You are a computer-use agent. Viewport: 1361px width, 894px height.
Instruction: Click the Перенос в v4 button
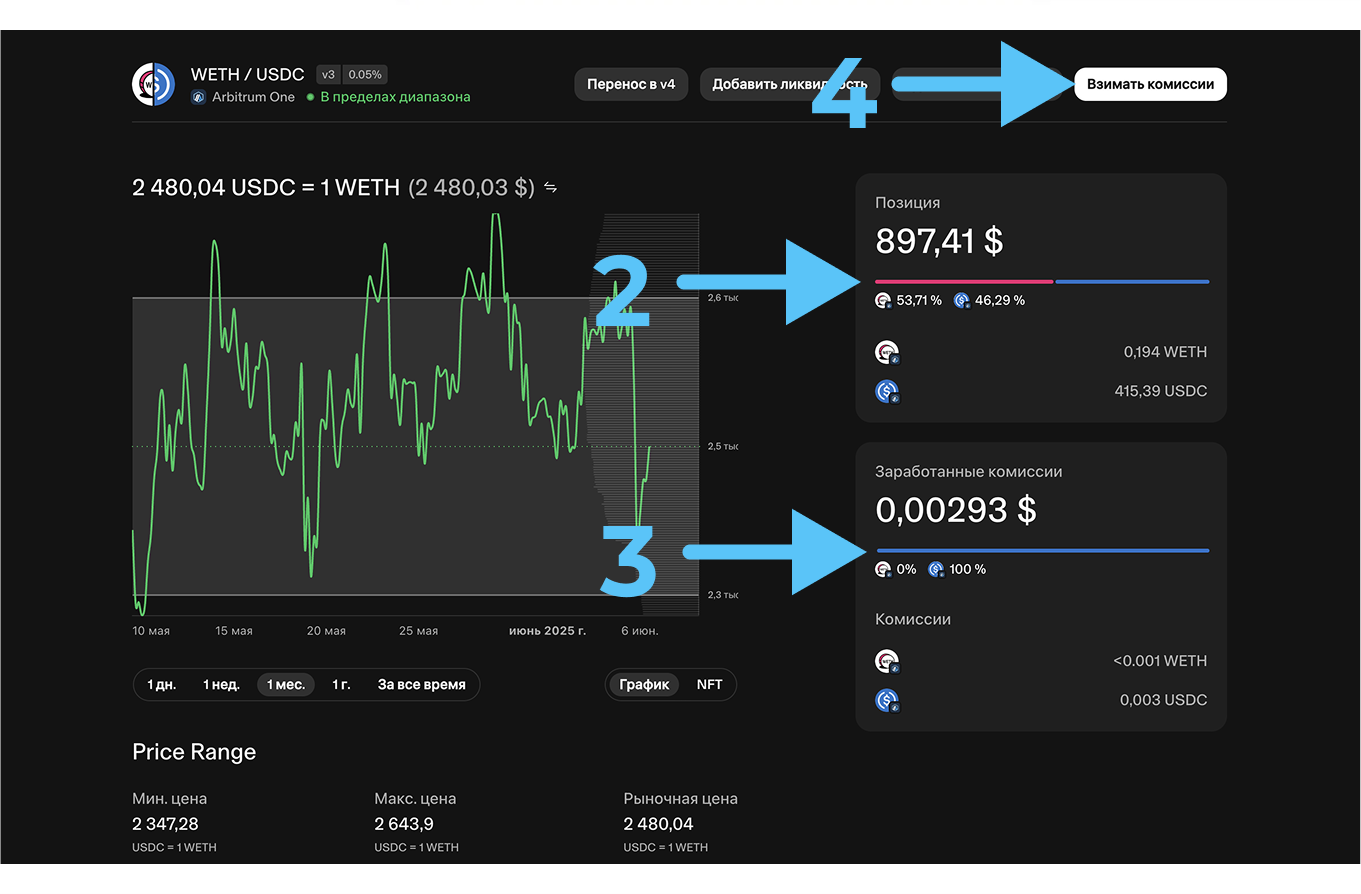coord(631,85)
